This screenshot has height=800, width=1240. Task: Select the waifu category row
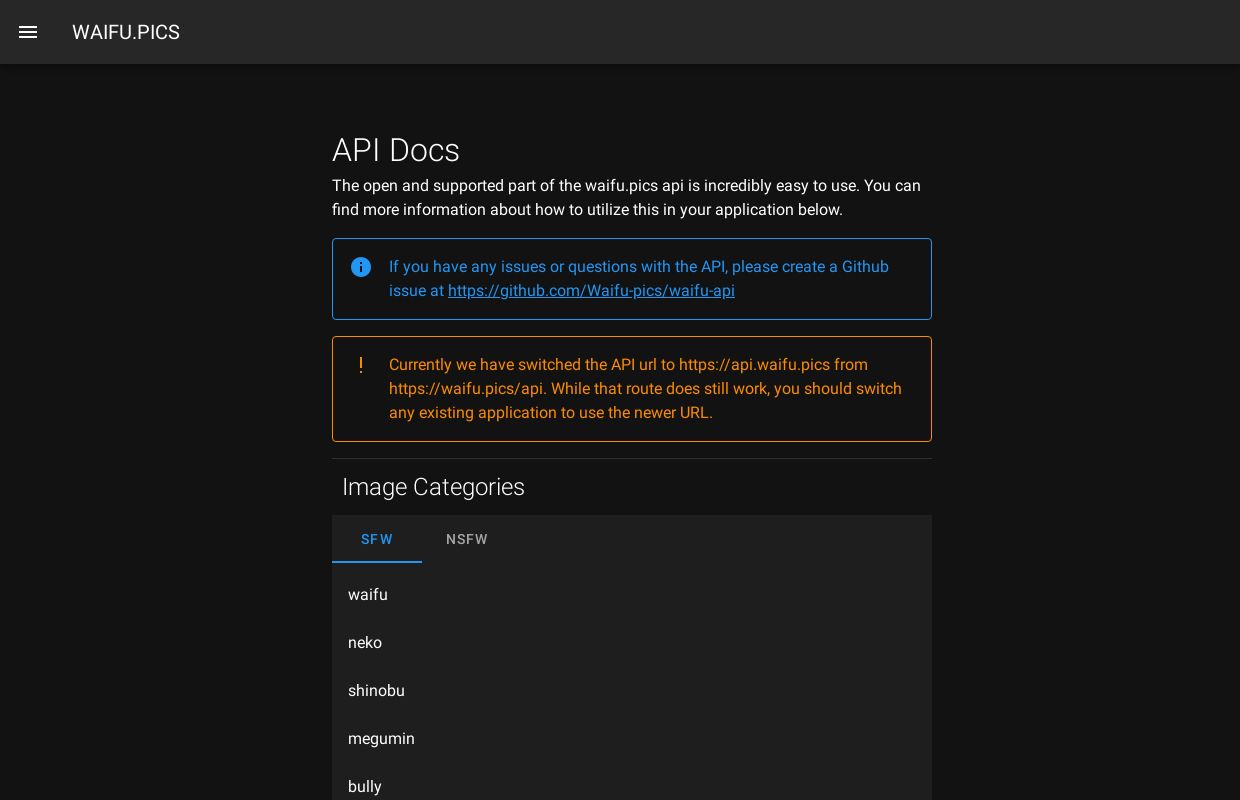632,594
